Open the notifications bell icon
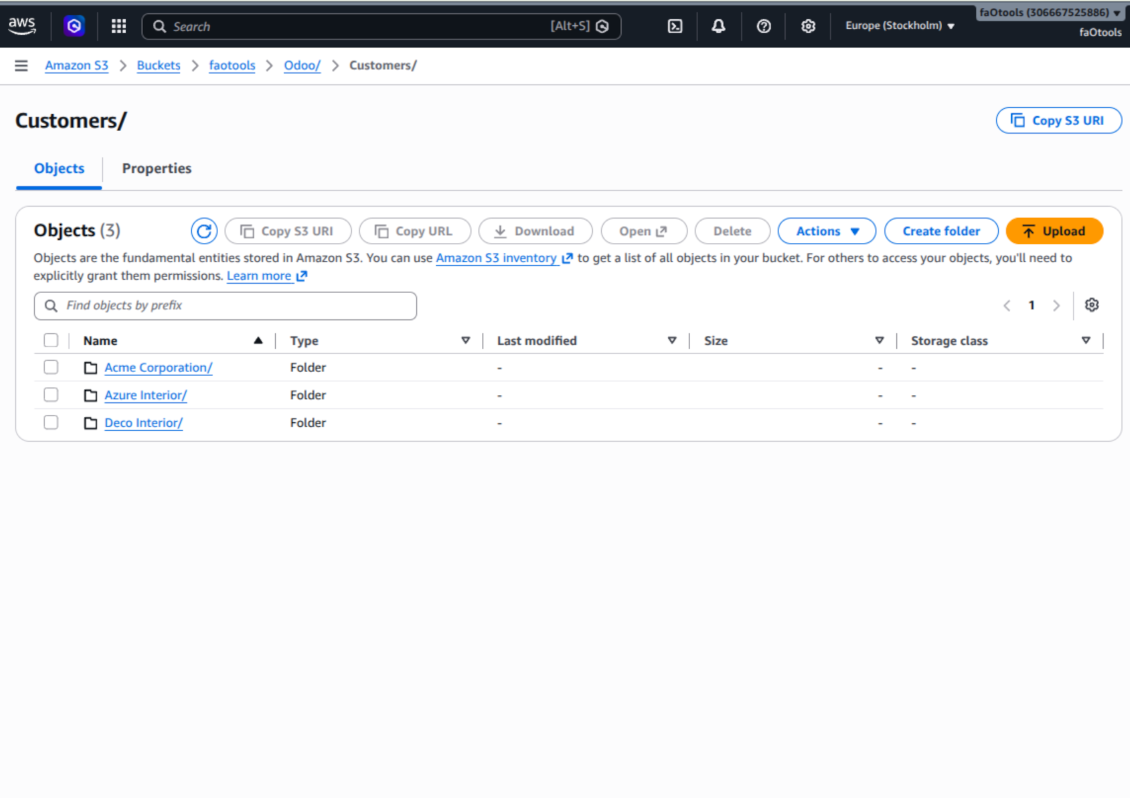The width and height of the screenshot is (1130, 798). tap(719, 26)
